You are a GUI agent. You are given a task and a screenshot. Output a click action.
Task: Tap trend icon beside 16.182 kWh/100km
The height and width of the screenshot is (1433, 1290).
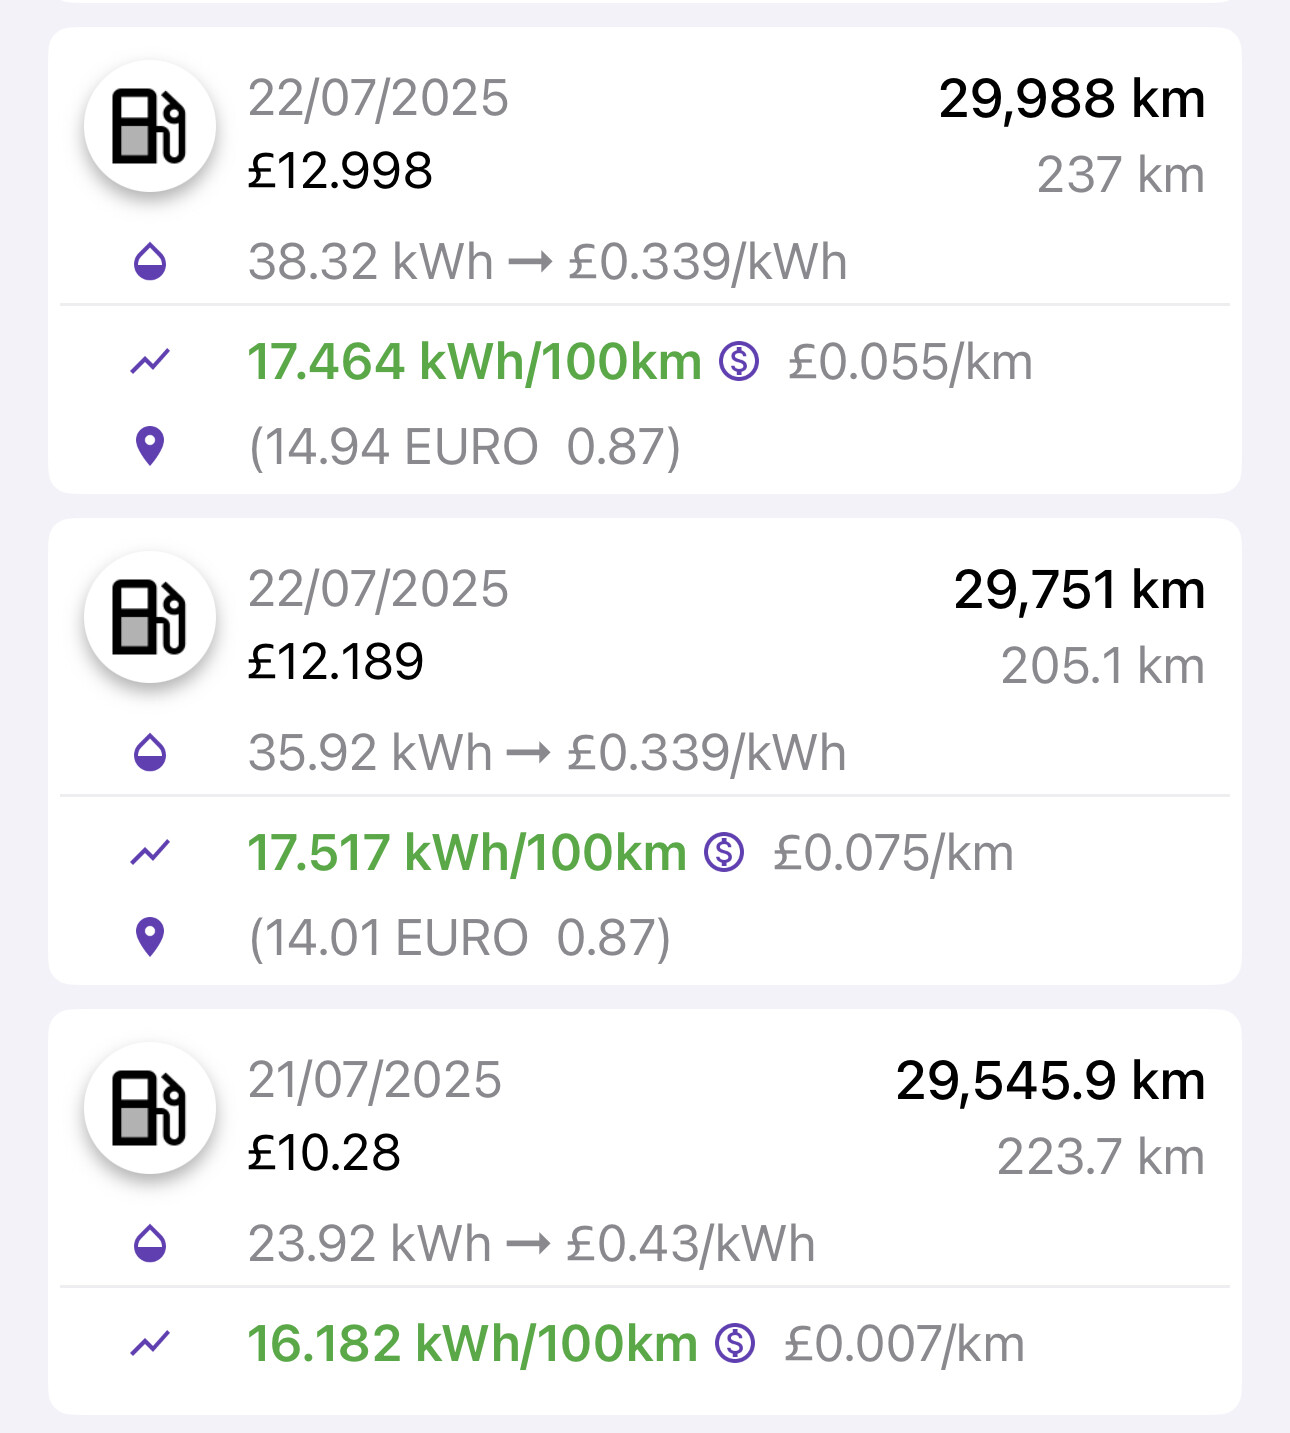(x=150, y=1343)
